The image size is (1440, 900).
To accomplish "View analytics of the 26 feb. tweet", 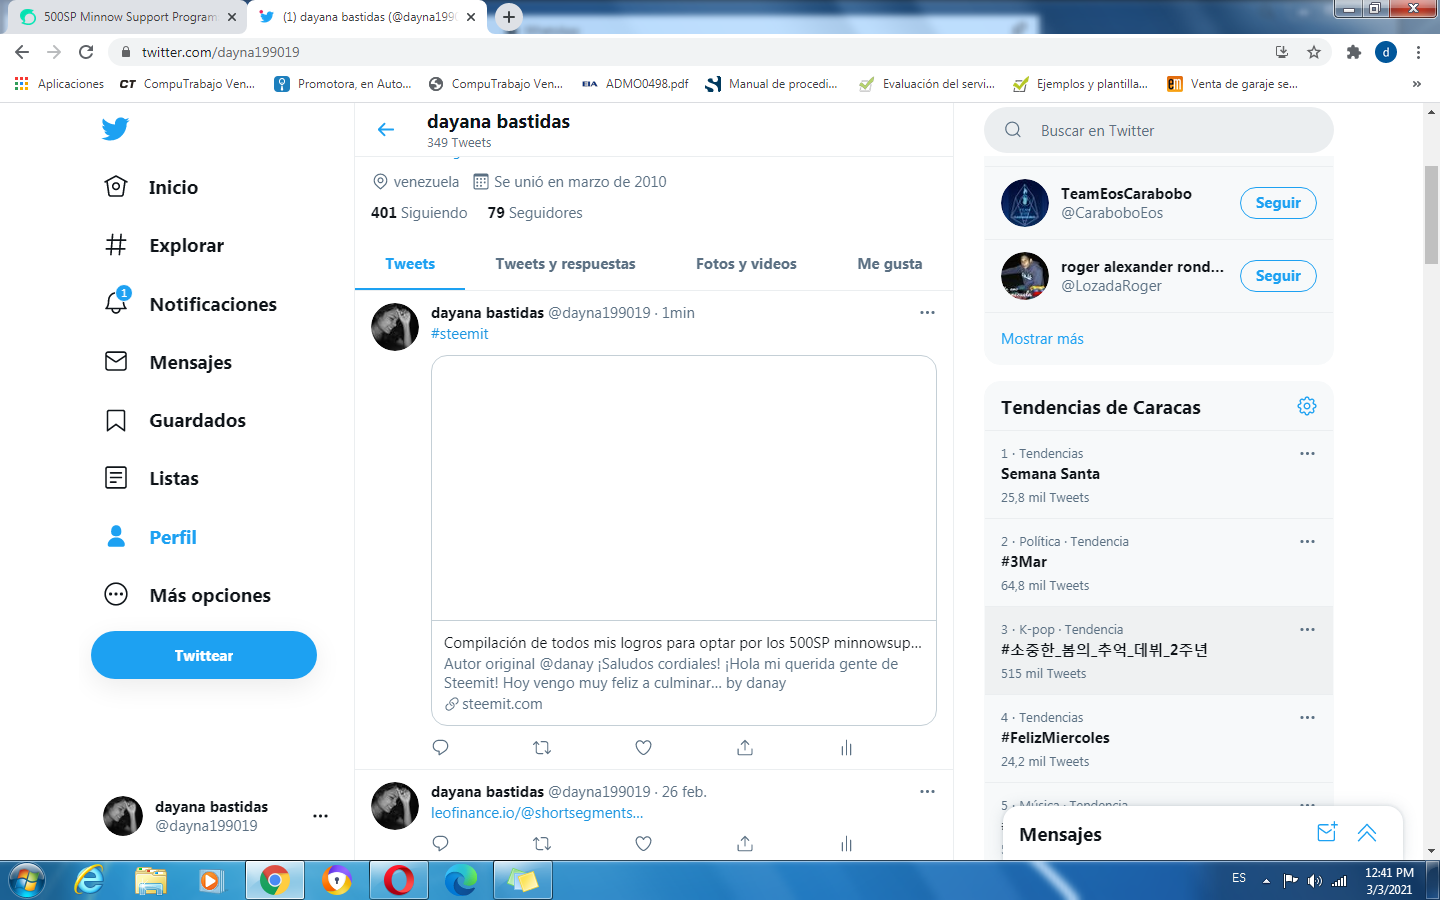I will 846,843.
